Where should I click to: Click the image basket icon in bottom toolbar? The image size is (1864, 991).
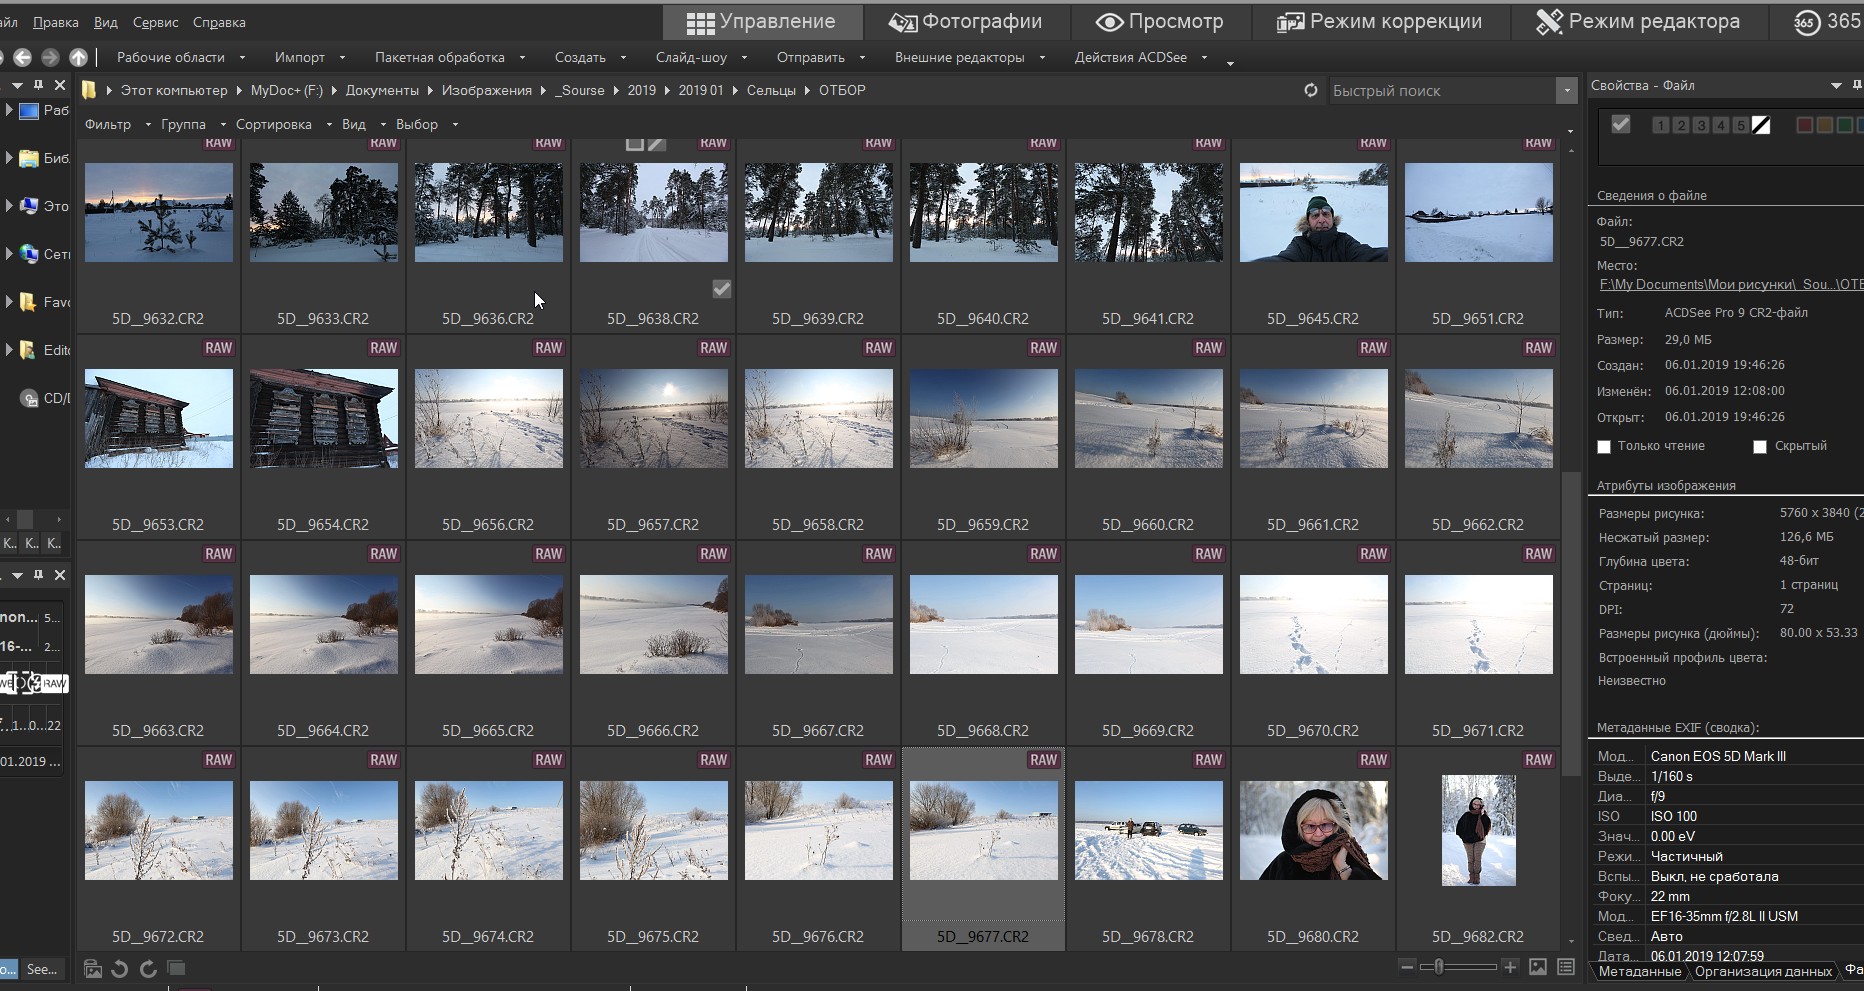coord(93,968)
